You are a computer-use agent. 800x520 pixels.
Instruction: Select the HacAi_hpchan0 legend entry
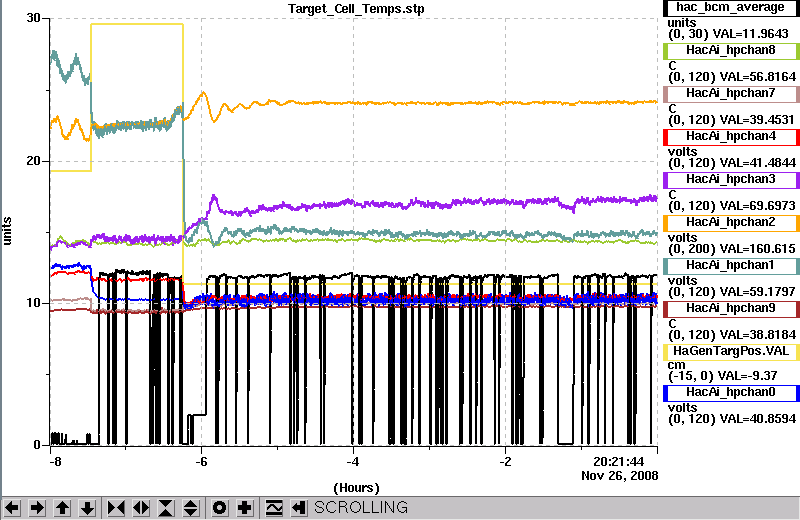731,392
